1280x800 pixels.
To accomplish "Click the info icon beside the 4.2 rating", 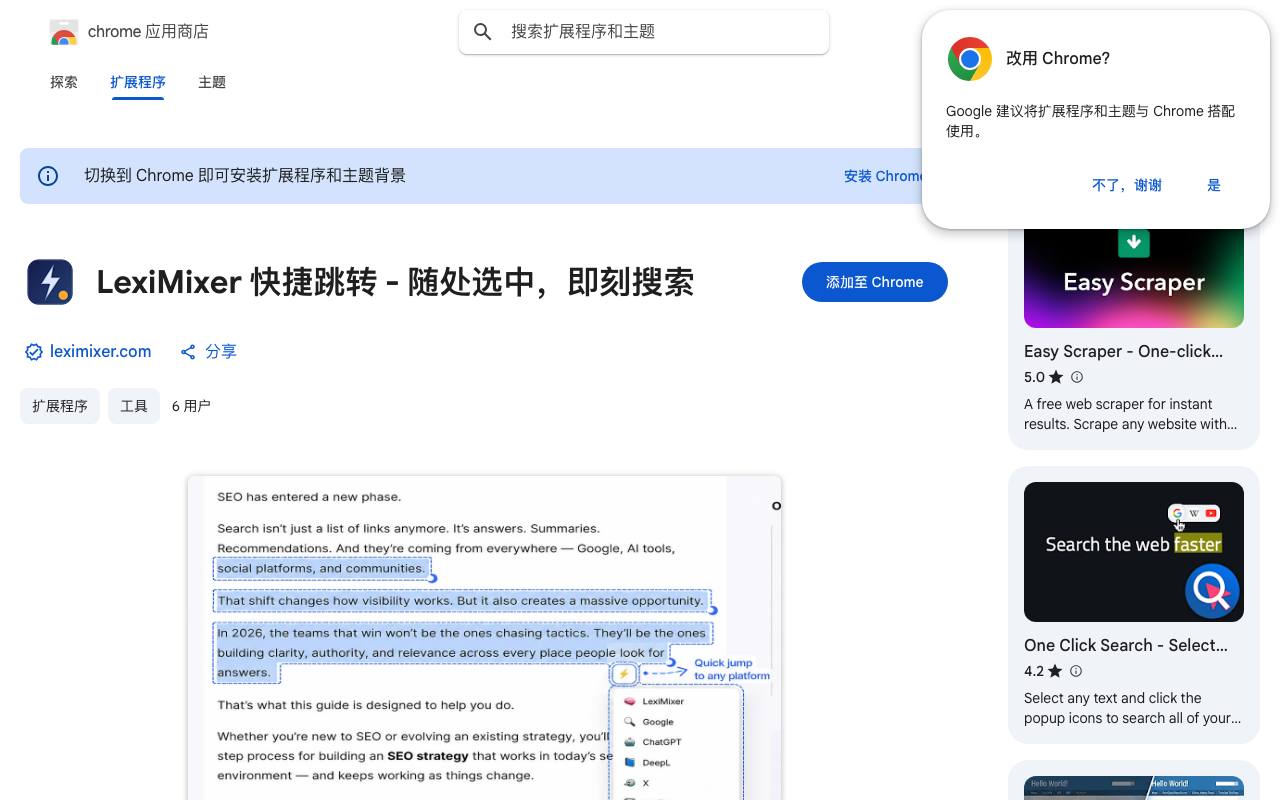I will point(1076,671).
